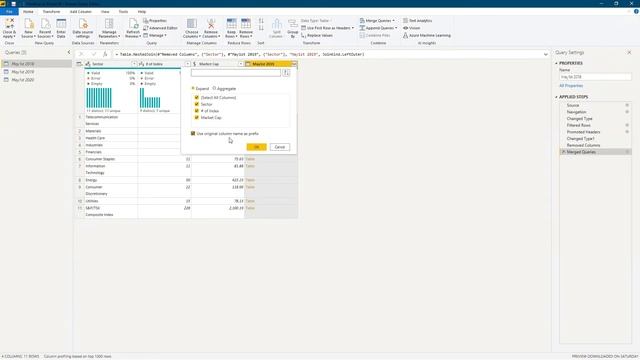Click the Keep Rows icon
The image size is (640, 360).
(231, 24)
